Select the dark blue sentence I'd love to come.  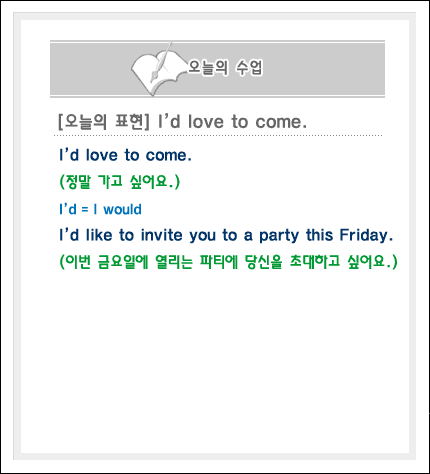125,155
